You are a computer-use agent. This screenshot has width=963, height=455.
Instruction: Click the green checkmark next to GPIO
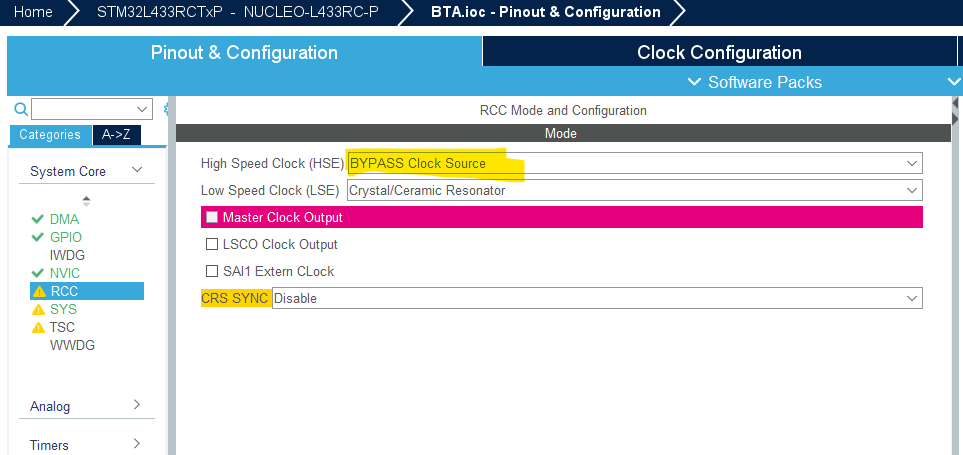[x=38, y=237]
